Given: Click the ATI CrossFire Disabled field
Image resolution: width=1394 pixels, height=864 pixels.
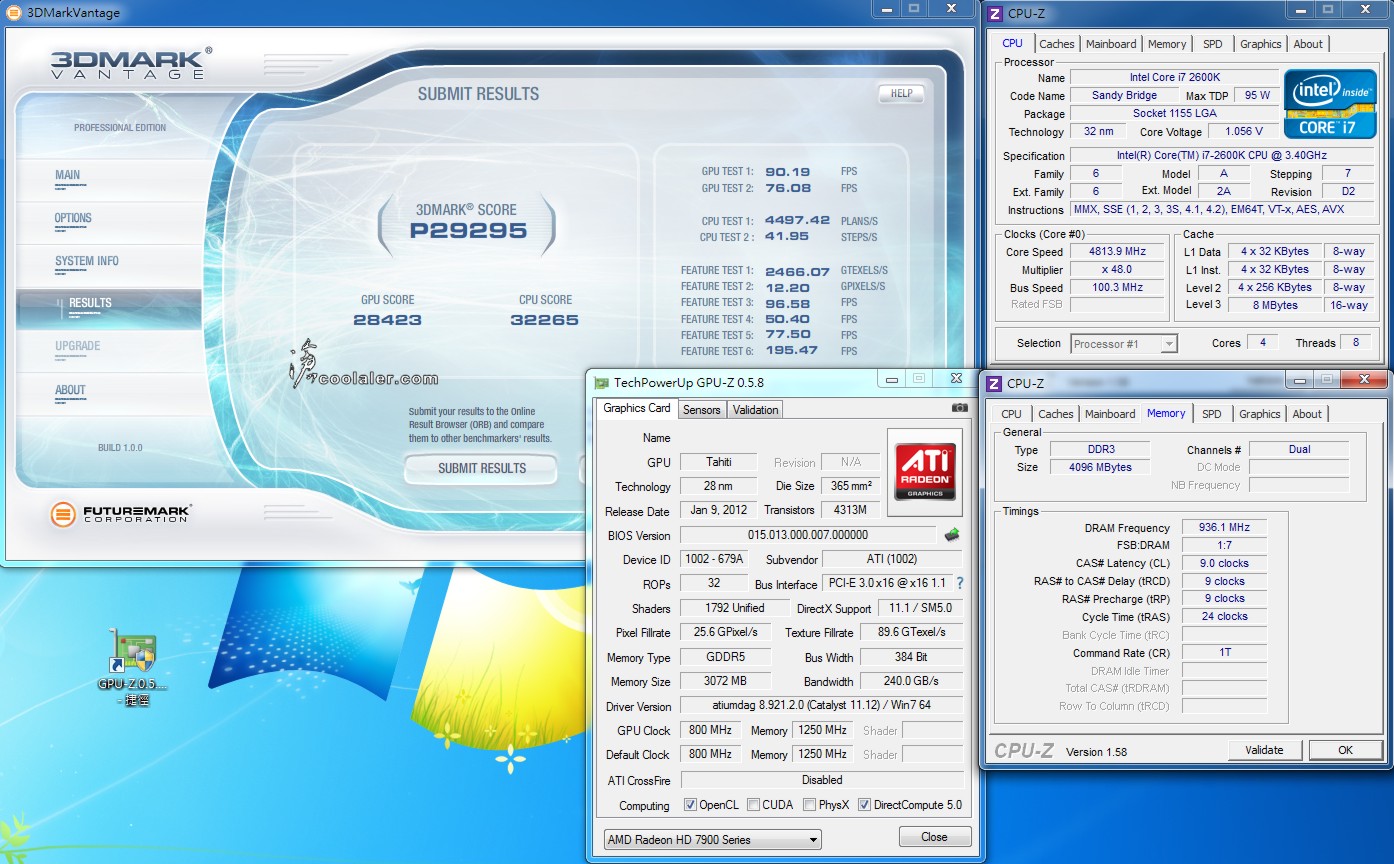Looking at the screenshot, I should click(821, 779).
